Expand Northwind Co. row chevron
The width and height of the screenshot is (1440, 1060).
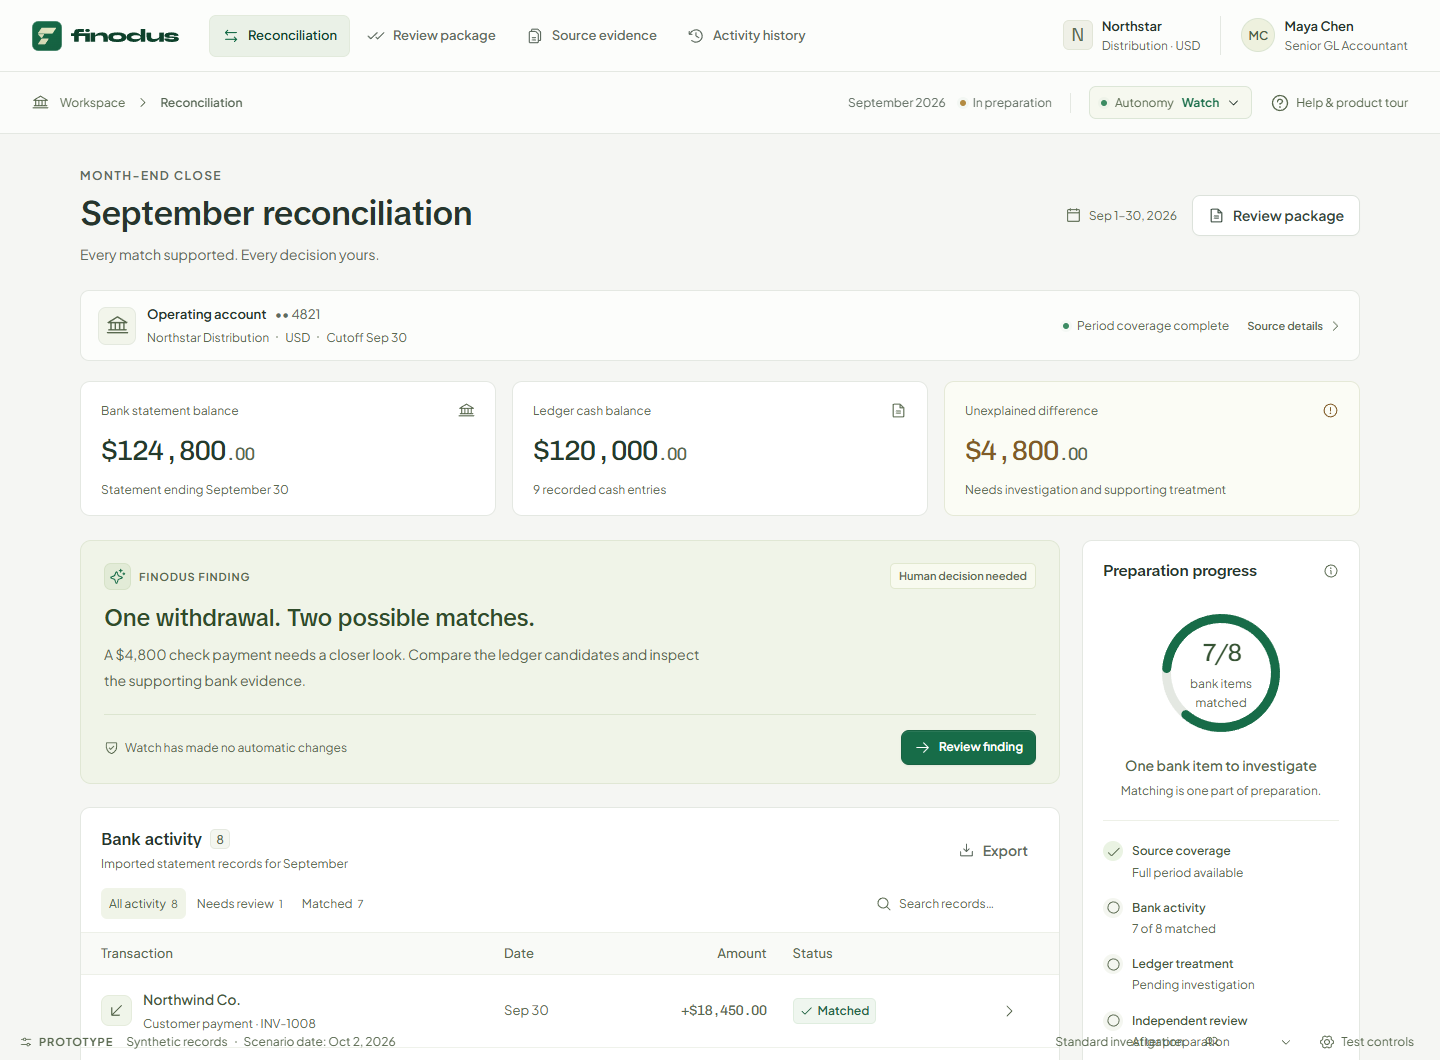coord(1009,1011)
